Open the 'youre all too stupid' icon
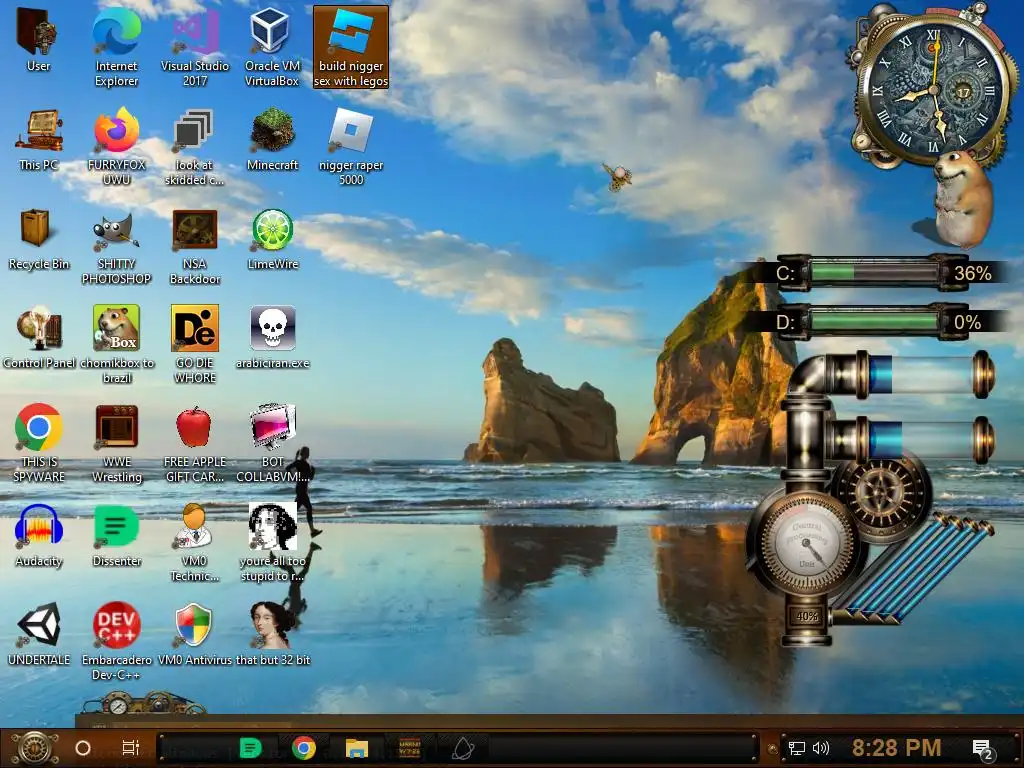The image size is (1024, 768). pyautogui.click(x=272, y=543)
